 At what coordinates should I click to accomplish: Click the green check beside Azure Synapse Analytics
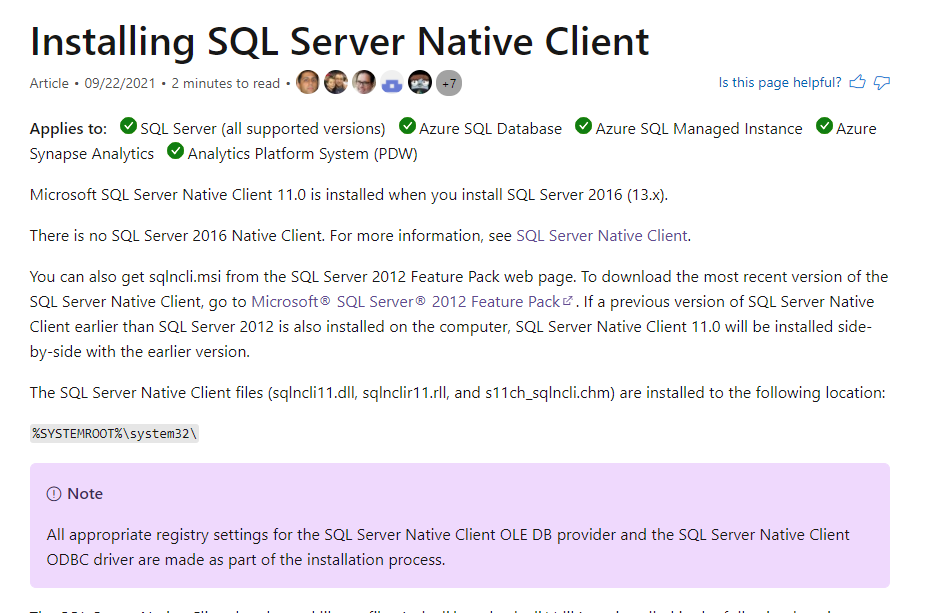824,126
